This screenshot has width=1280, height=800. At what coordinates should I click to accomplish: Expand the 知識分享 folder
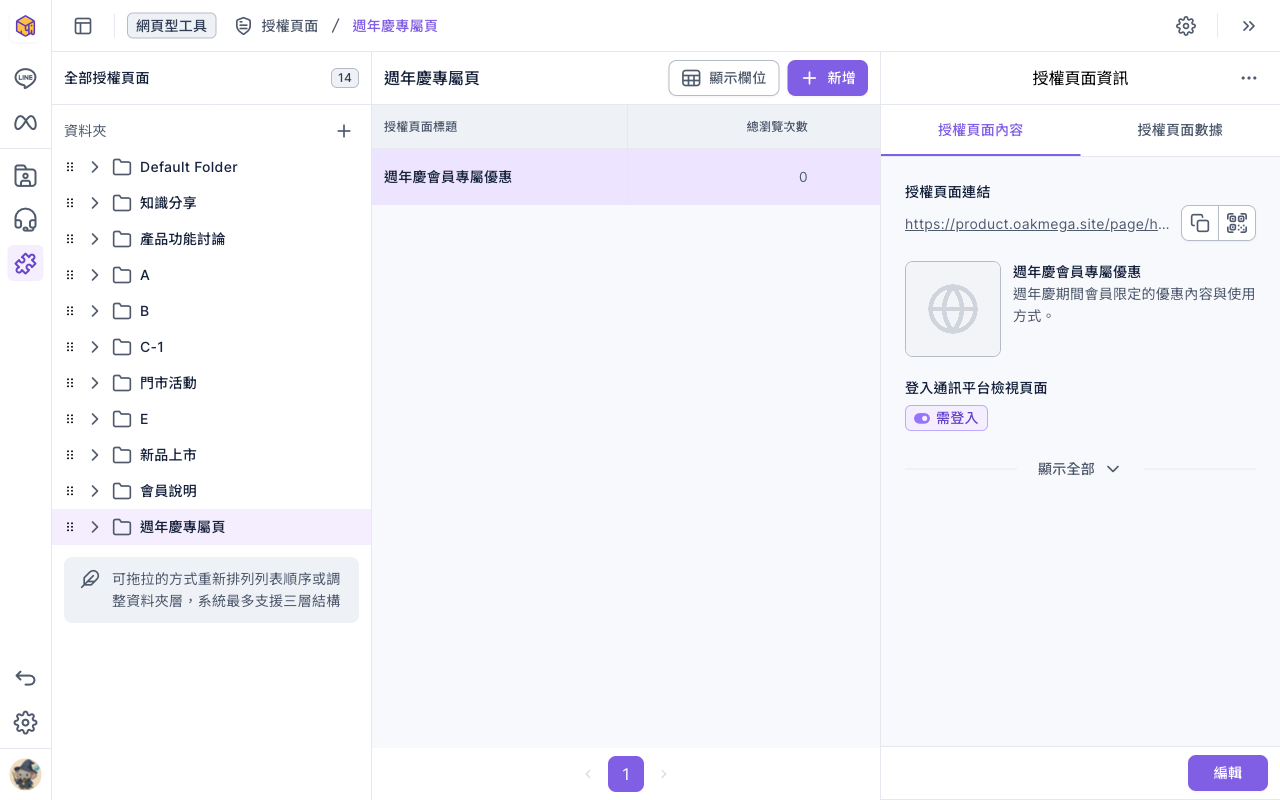(x=95, y=203)
